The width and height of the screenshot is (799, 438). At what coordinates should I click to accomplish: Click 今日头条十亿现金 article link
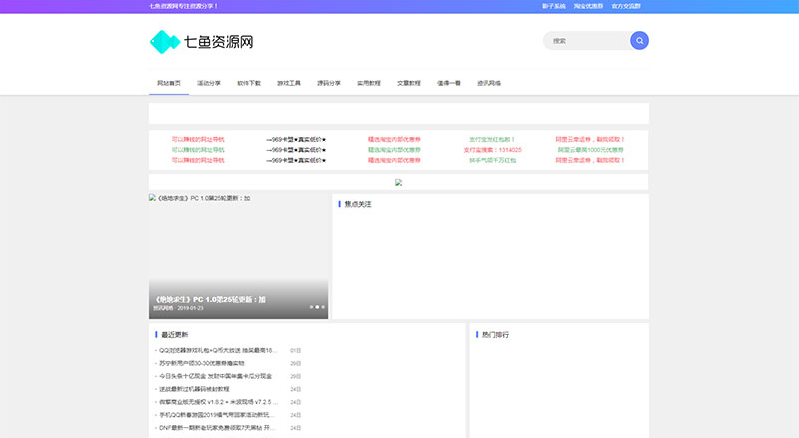[x=217, y=376]
